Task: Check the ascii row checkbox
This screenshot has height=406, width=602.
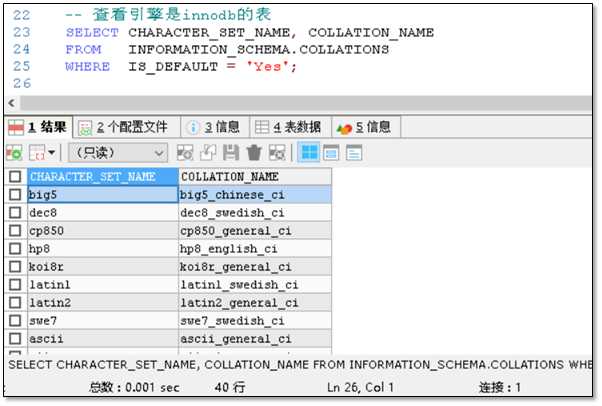Action: pyautogui.click(x=15, y=339)
